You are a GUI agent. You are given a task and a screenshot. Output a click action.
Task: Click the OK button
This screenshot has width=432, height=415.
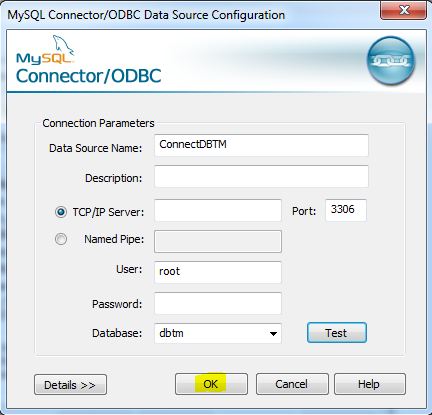211,384
